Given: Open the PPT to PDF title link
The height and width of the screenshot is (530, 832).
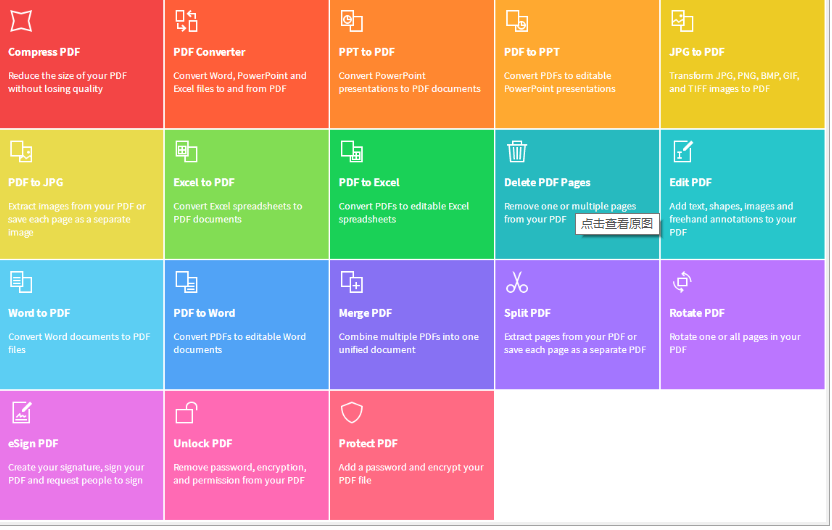Looking at the screenshot, I should (x=367, y=52).
